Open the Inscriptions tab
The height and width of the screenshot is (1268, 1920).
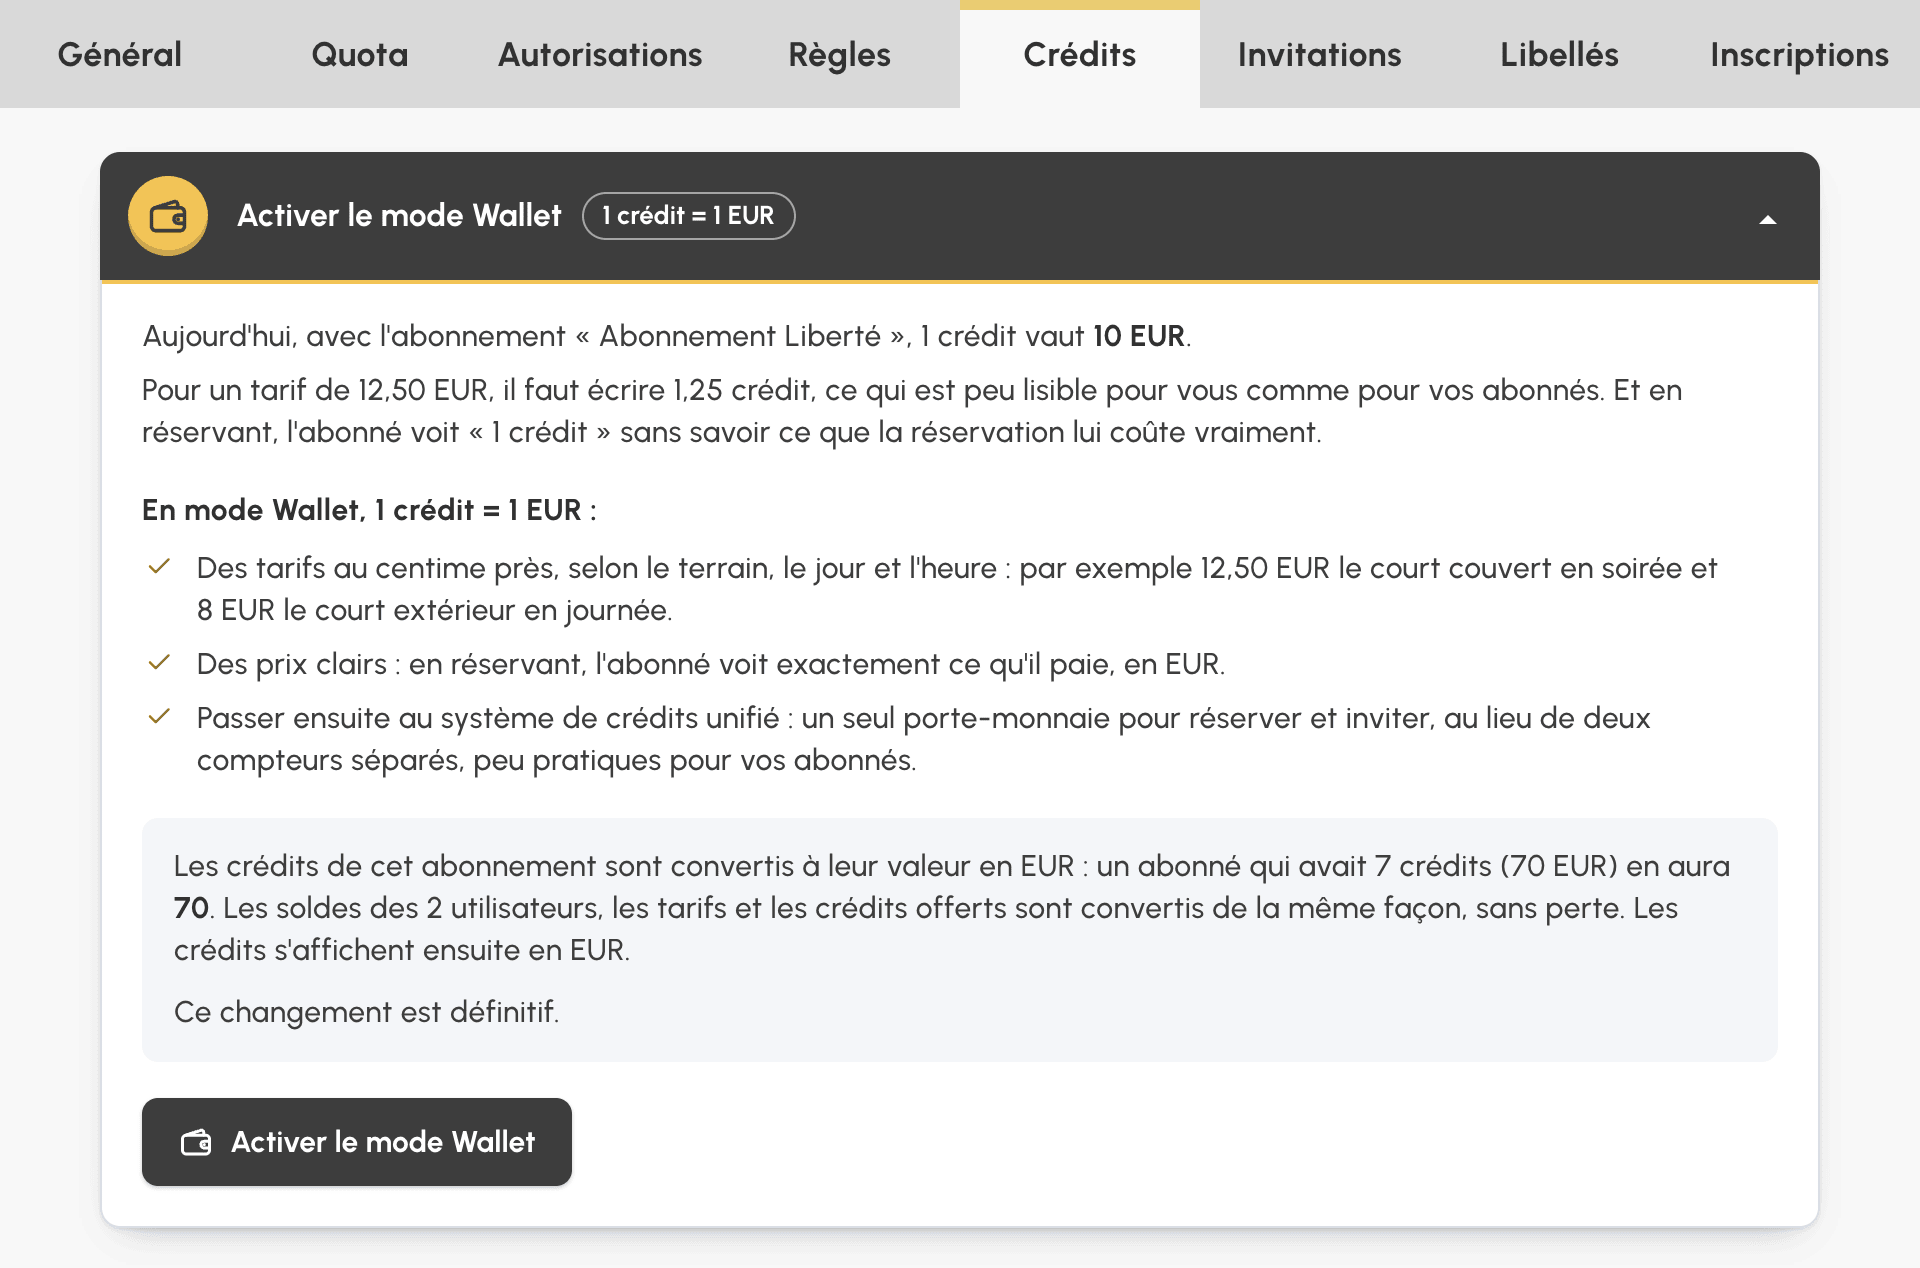(x=1800, y=54)
